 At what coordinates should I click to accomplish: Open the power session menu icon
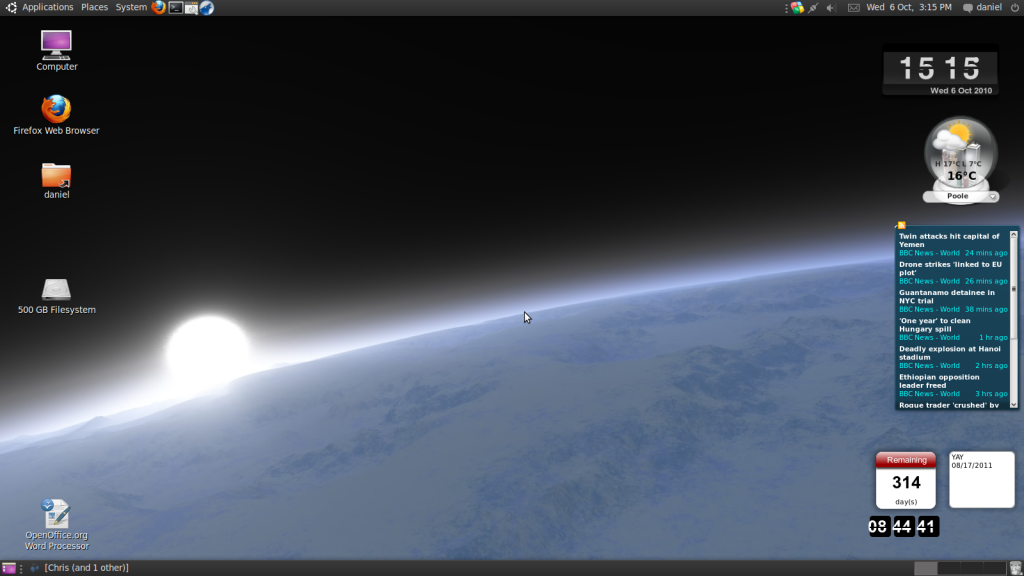[x=1014, y=8]
